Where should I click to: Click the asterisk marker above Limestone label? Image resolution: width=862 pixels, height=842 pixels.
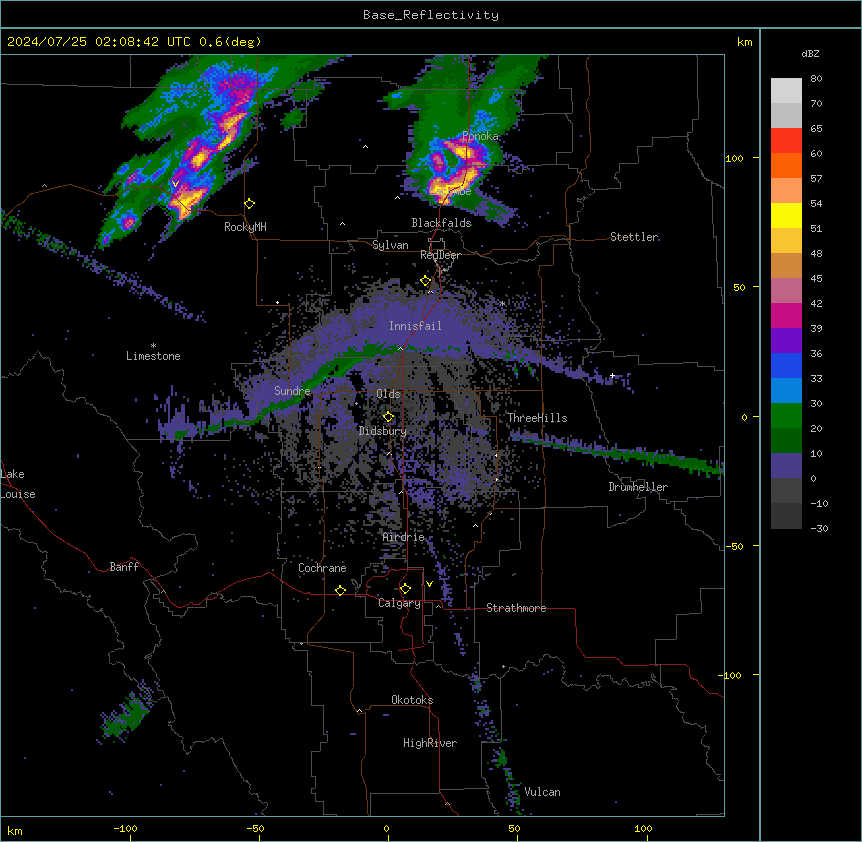pyautogui.click(x=153, y=346)
